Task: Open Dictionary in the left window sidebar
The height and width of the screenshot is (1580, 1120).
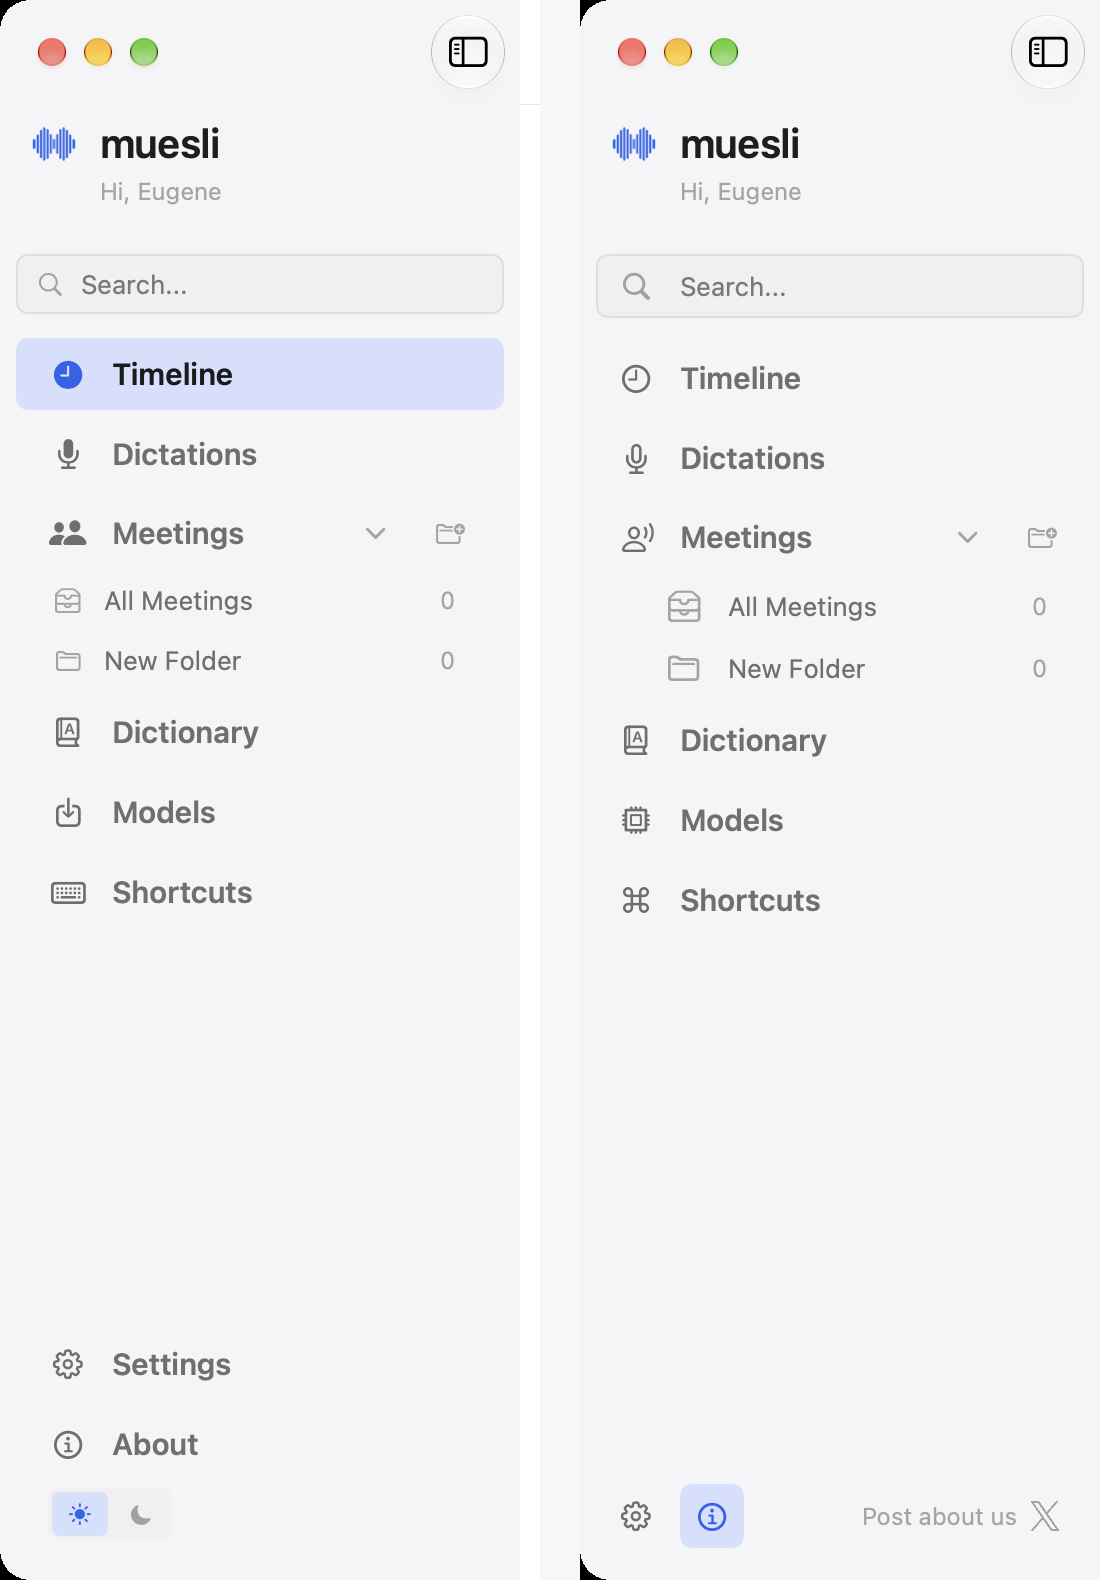Action: [x=260, y=733]
